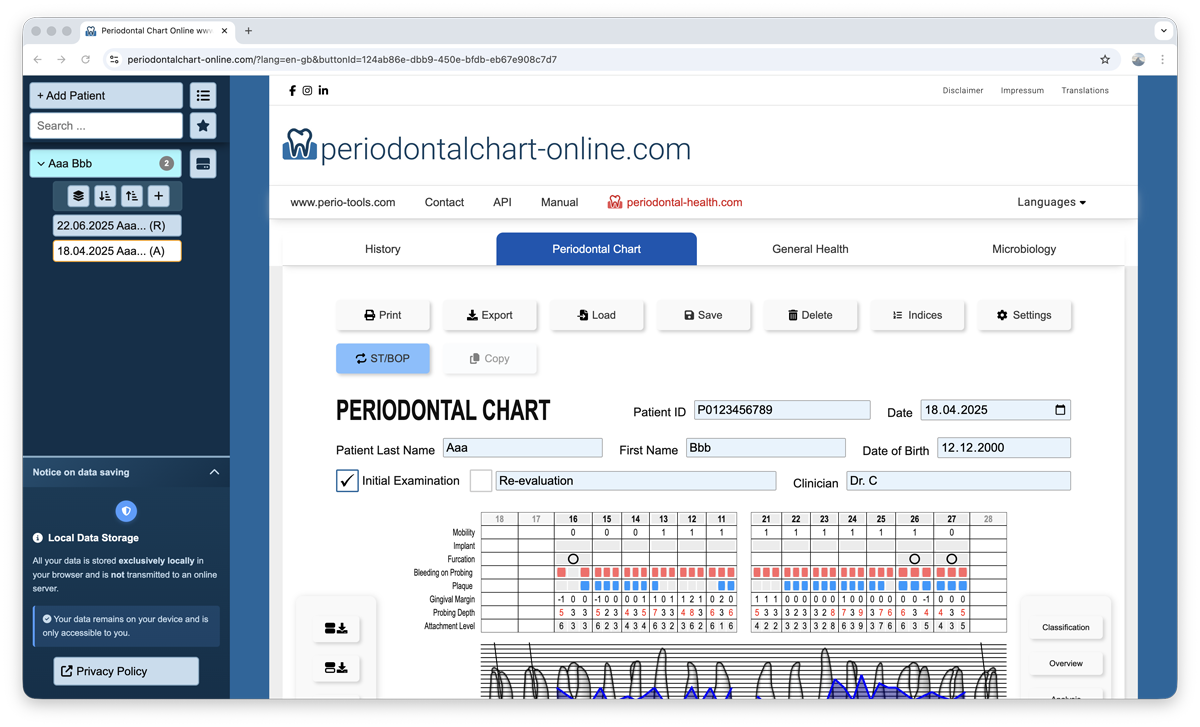Image resolution: width=1200 pixels, height=727 pixels.
Task: Click the star favorites icon
Action: pyautogui.click(x=203, y=126)
